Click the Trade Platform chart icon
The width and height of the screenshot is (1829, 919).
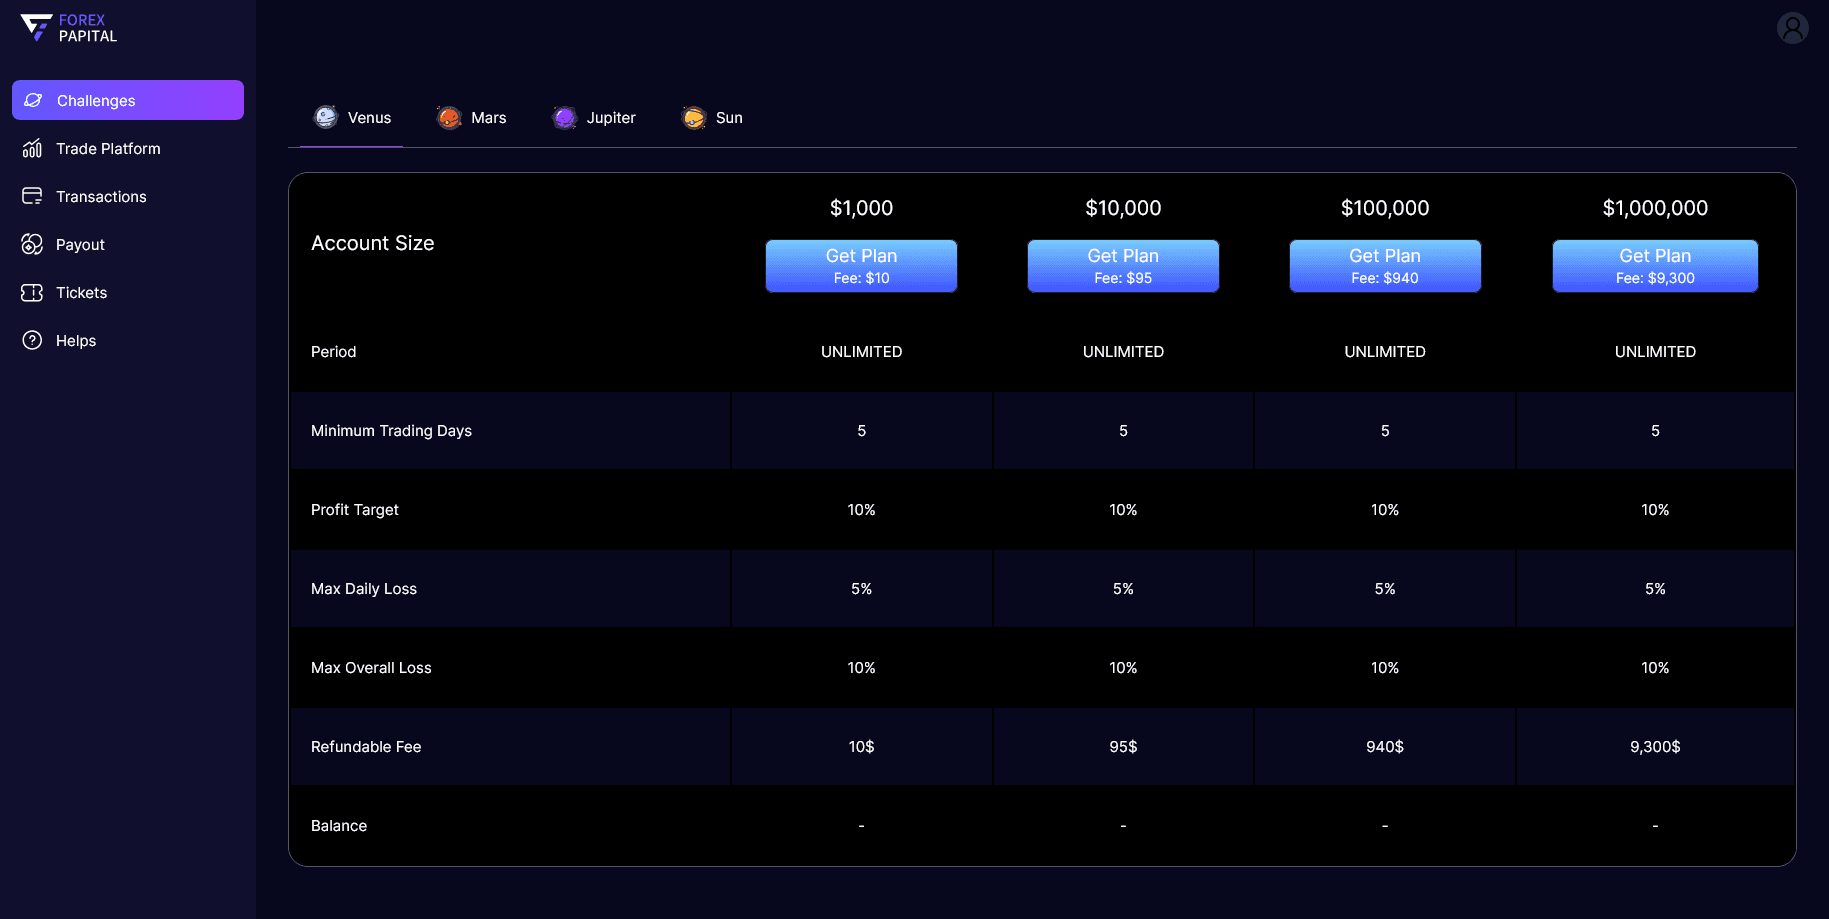pos(32,148)
